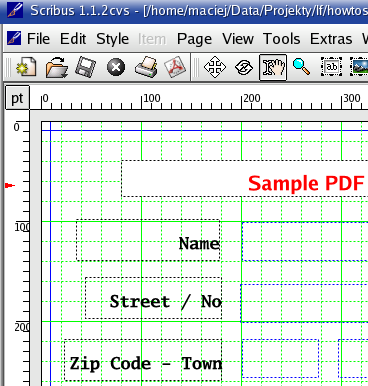Print the document with the printer icon
The width and height of the screenshot is (368, 386).
point(146,67)
